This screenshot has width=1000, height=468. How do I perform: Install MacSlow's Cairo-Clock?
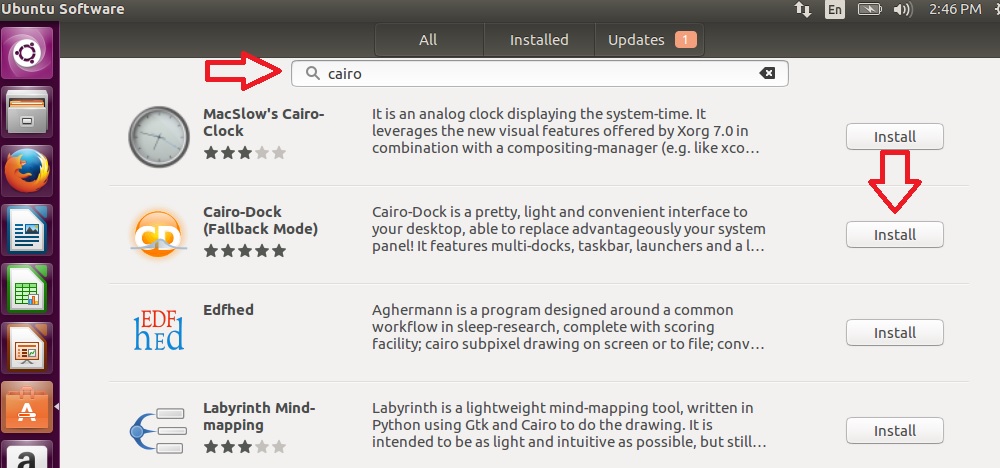click(894, 136)
